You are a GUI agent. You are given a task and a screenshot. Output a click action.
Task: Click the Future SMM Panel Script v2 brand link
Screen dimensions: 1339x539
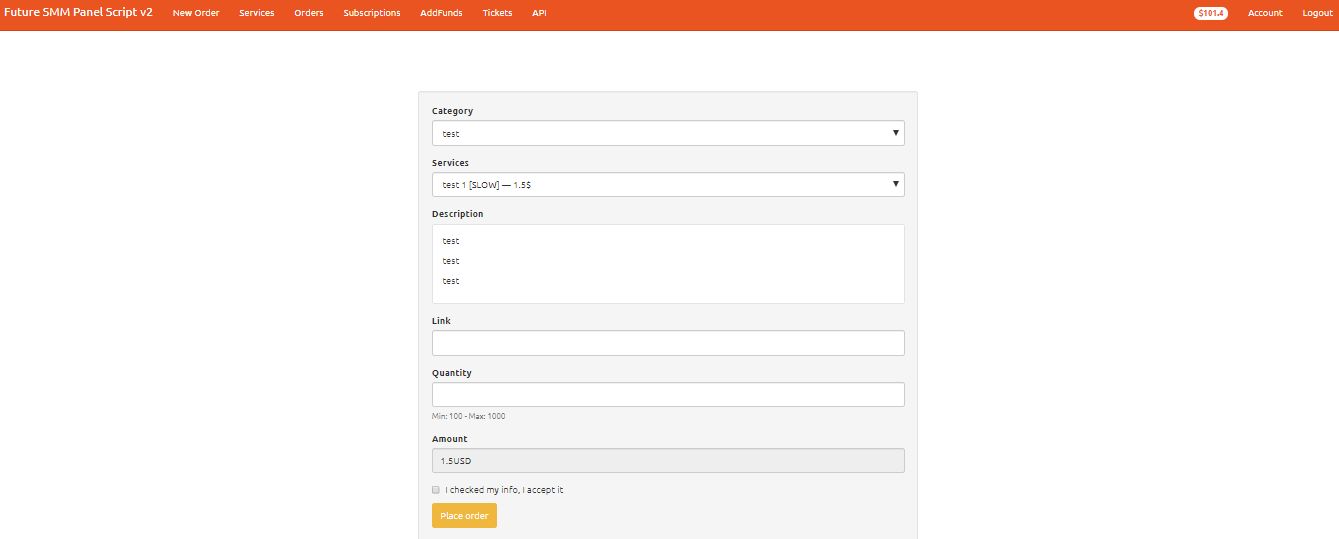pos(78,12)
